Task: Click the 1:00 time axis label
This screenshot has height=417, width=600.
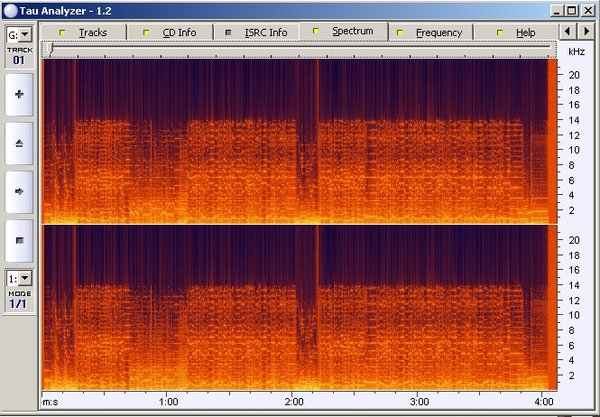Action: pyautogui.click(x=169, y=402)
